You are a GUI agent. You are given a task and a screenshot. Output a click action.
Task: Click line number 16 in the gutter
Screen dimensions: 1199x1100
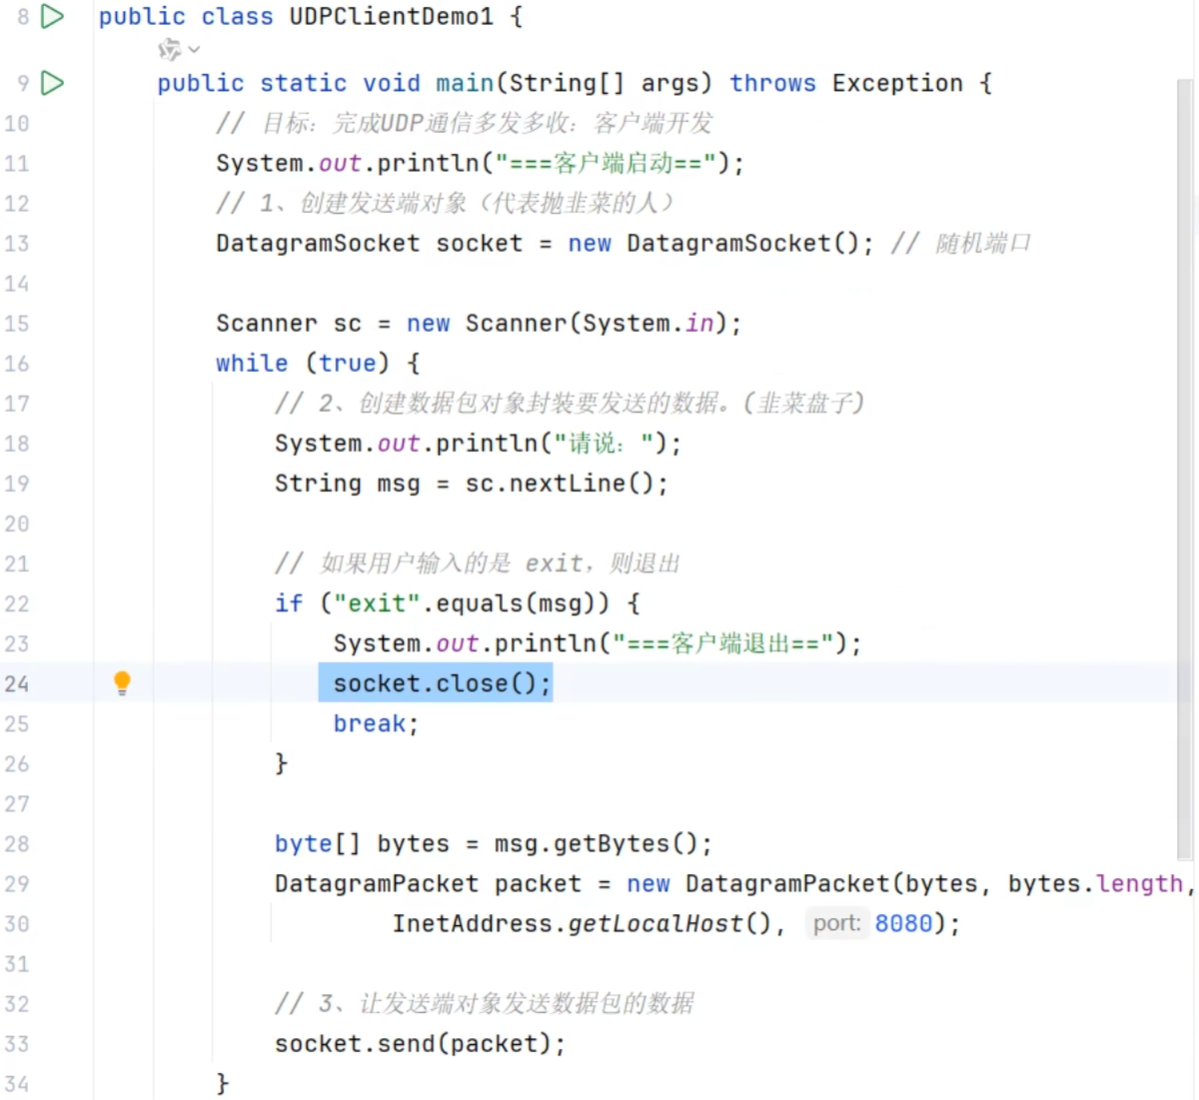pyautogui.click(x=16, y=363)
